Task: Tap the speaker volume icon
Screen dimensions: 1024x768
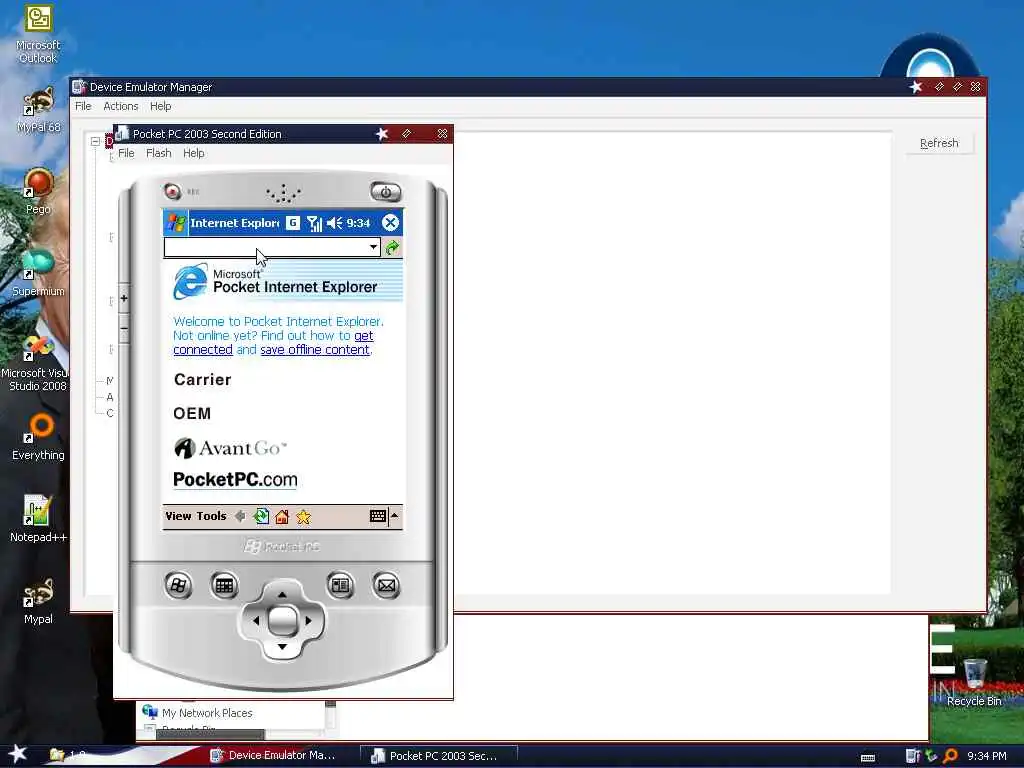Action: tap(334, 223)
